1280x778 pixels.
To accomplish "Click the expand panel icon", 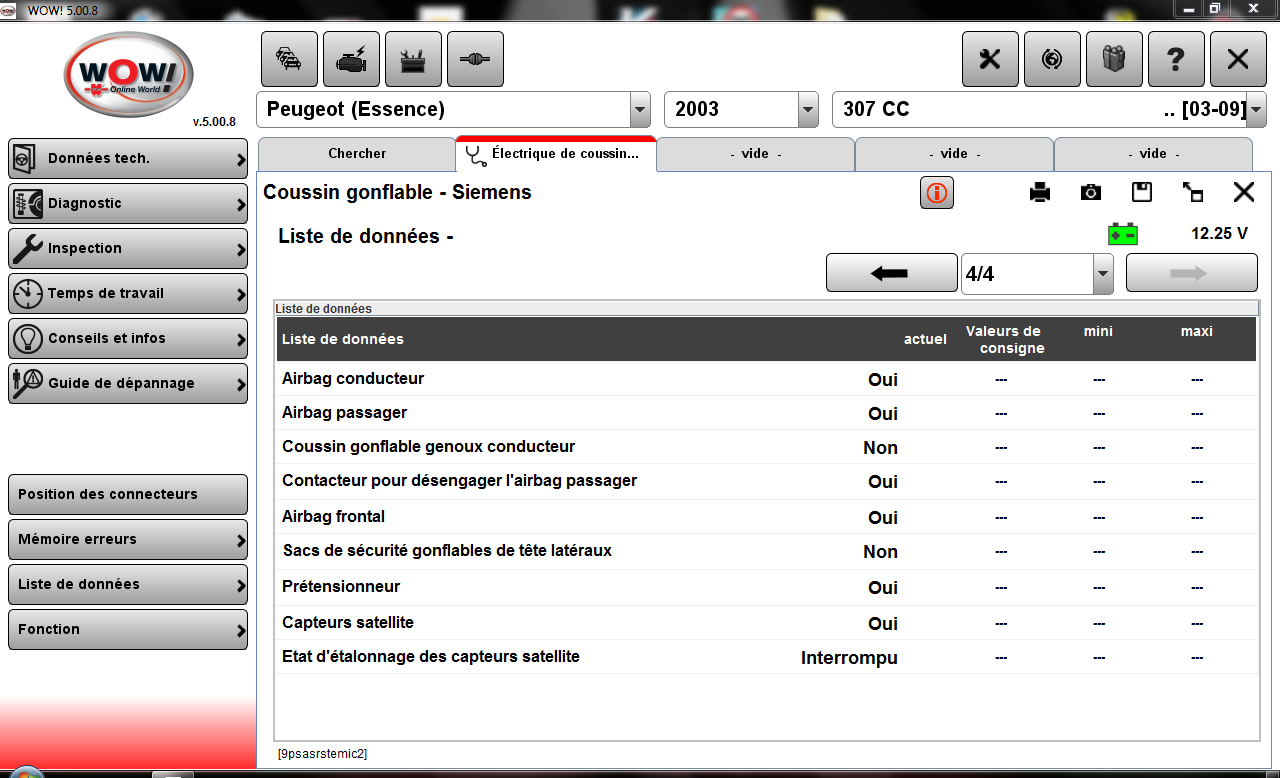I will click(x=1193, y=193).
